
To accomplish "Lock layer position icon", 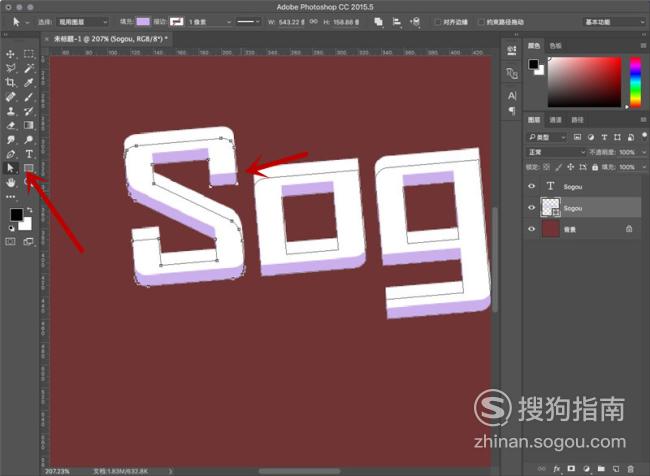I will (570, 167).
